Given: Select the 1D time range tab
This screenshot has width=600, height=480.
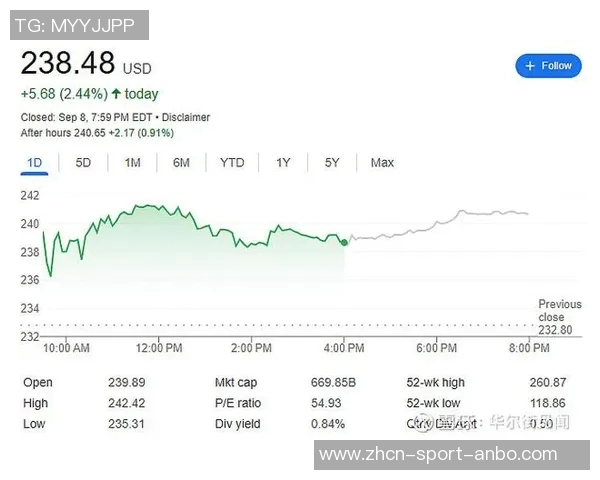Looking at the screenshot, I should 34,163.
